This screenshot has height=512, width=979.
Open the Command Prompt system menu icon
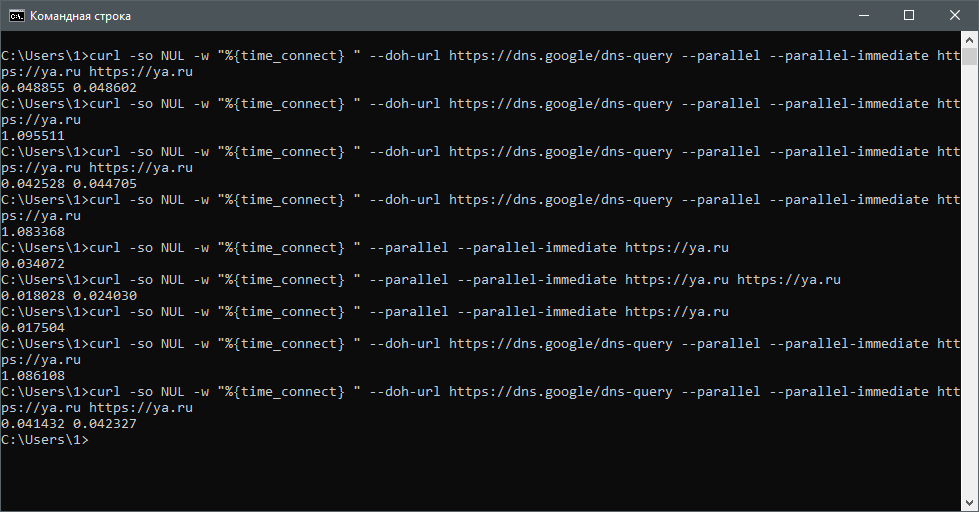point(16,16)
